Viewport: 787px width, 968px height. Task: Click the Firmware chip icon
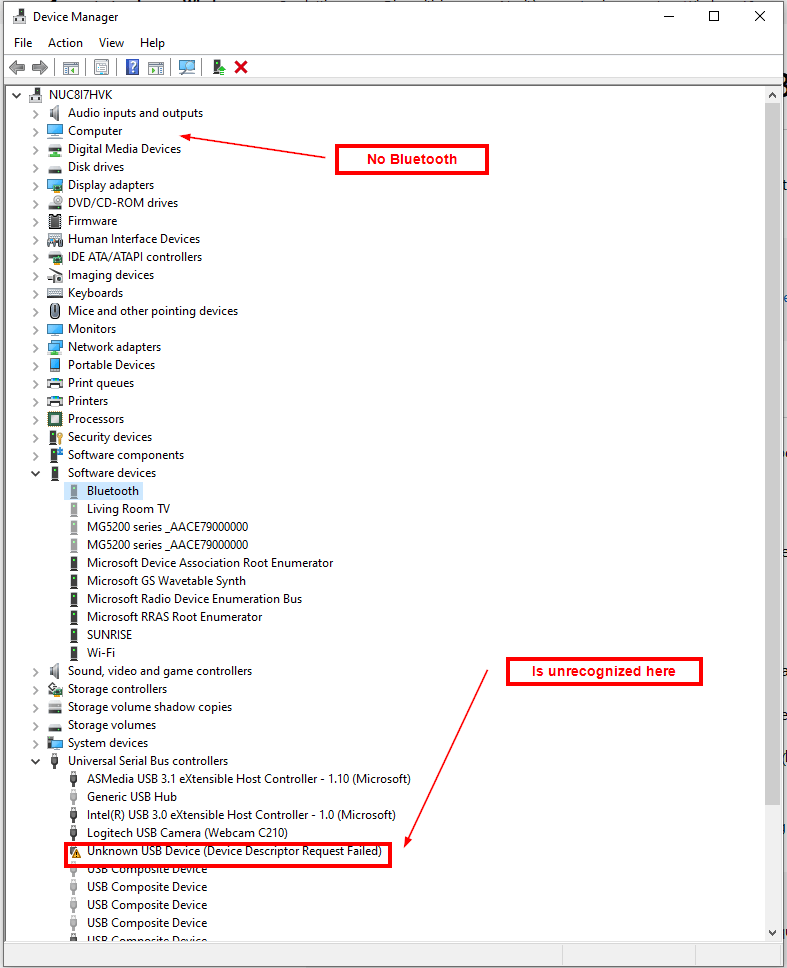(55, 221)
